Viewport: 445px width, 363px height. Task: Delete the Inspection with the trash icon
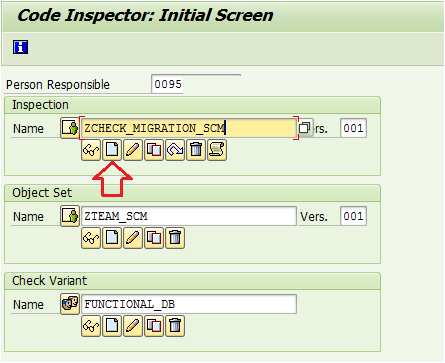click(196, 150)
